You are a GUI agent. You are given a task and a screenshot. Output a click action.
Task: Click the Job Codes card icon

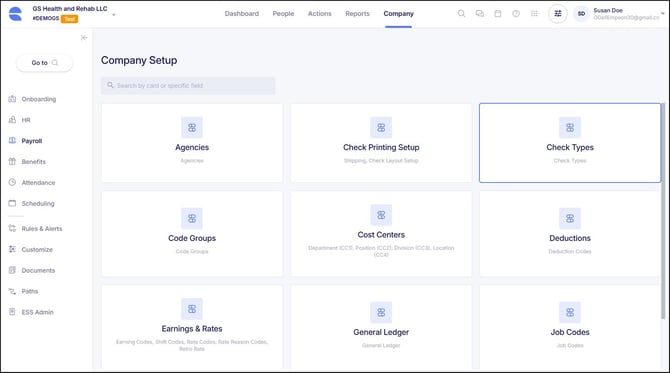[x=570, y=312]
